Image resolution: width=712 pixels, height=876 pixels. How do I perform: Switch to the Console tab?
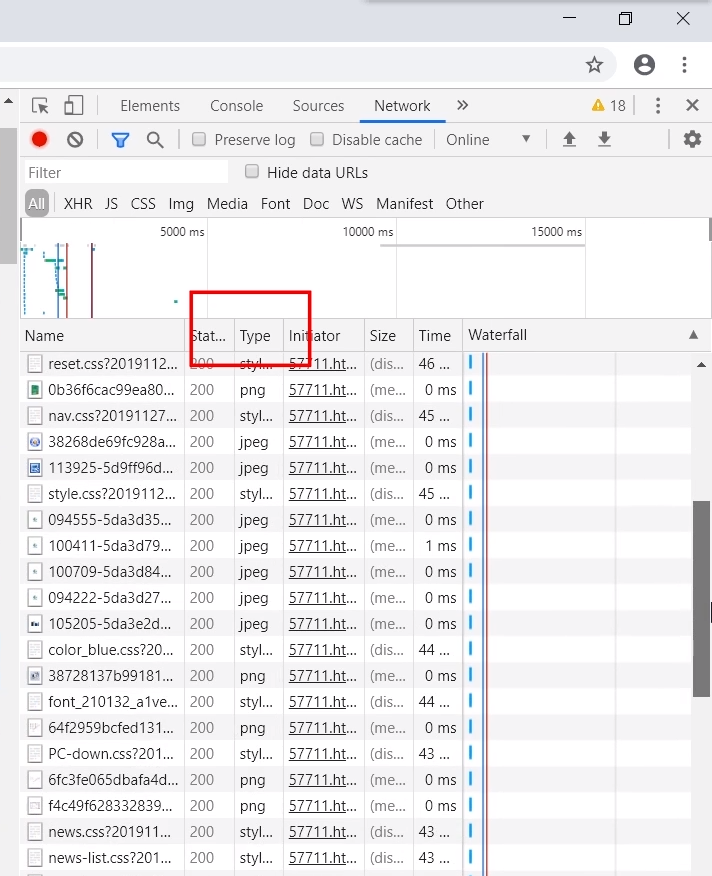click(x=236, y=106)
